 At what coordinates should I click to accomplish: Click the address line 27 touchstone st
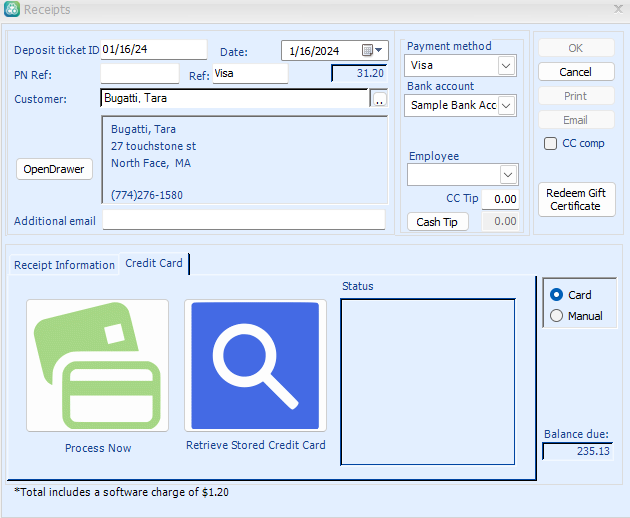click(x=153, y=146)
